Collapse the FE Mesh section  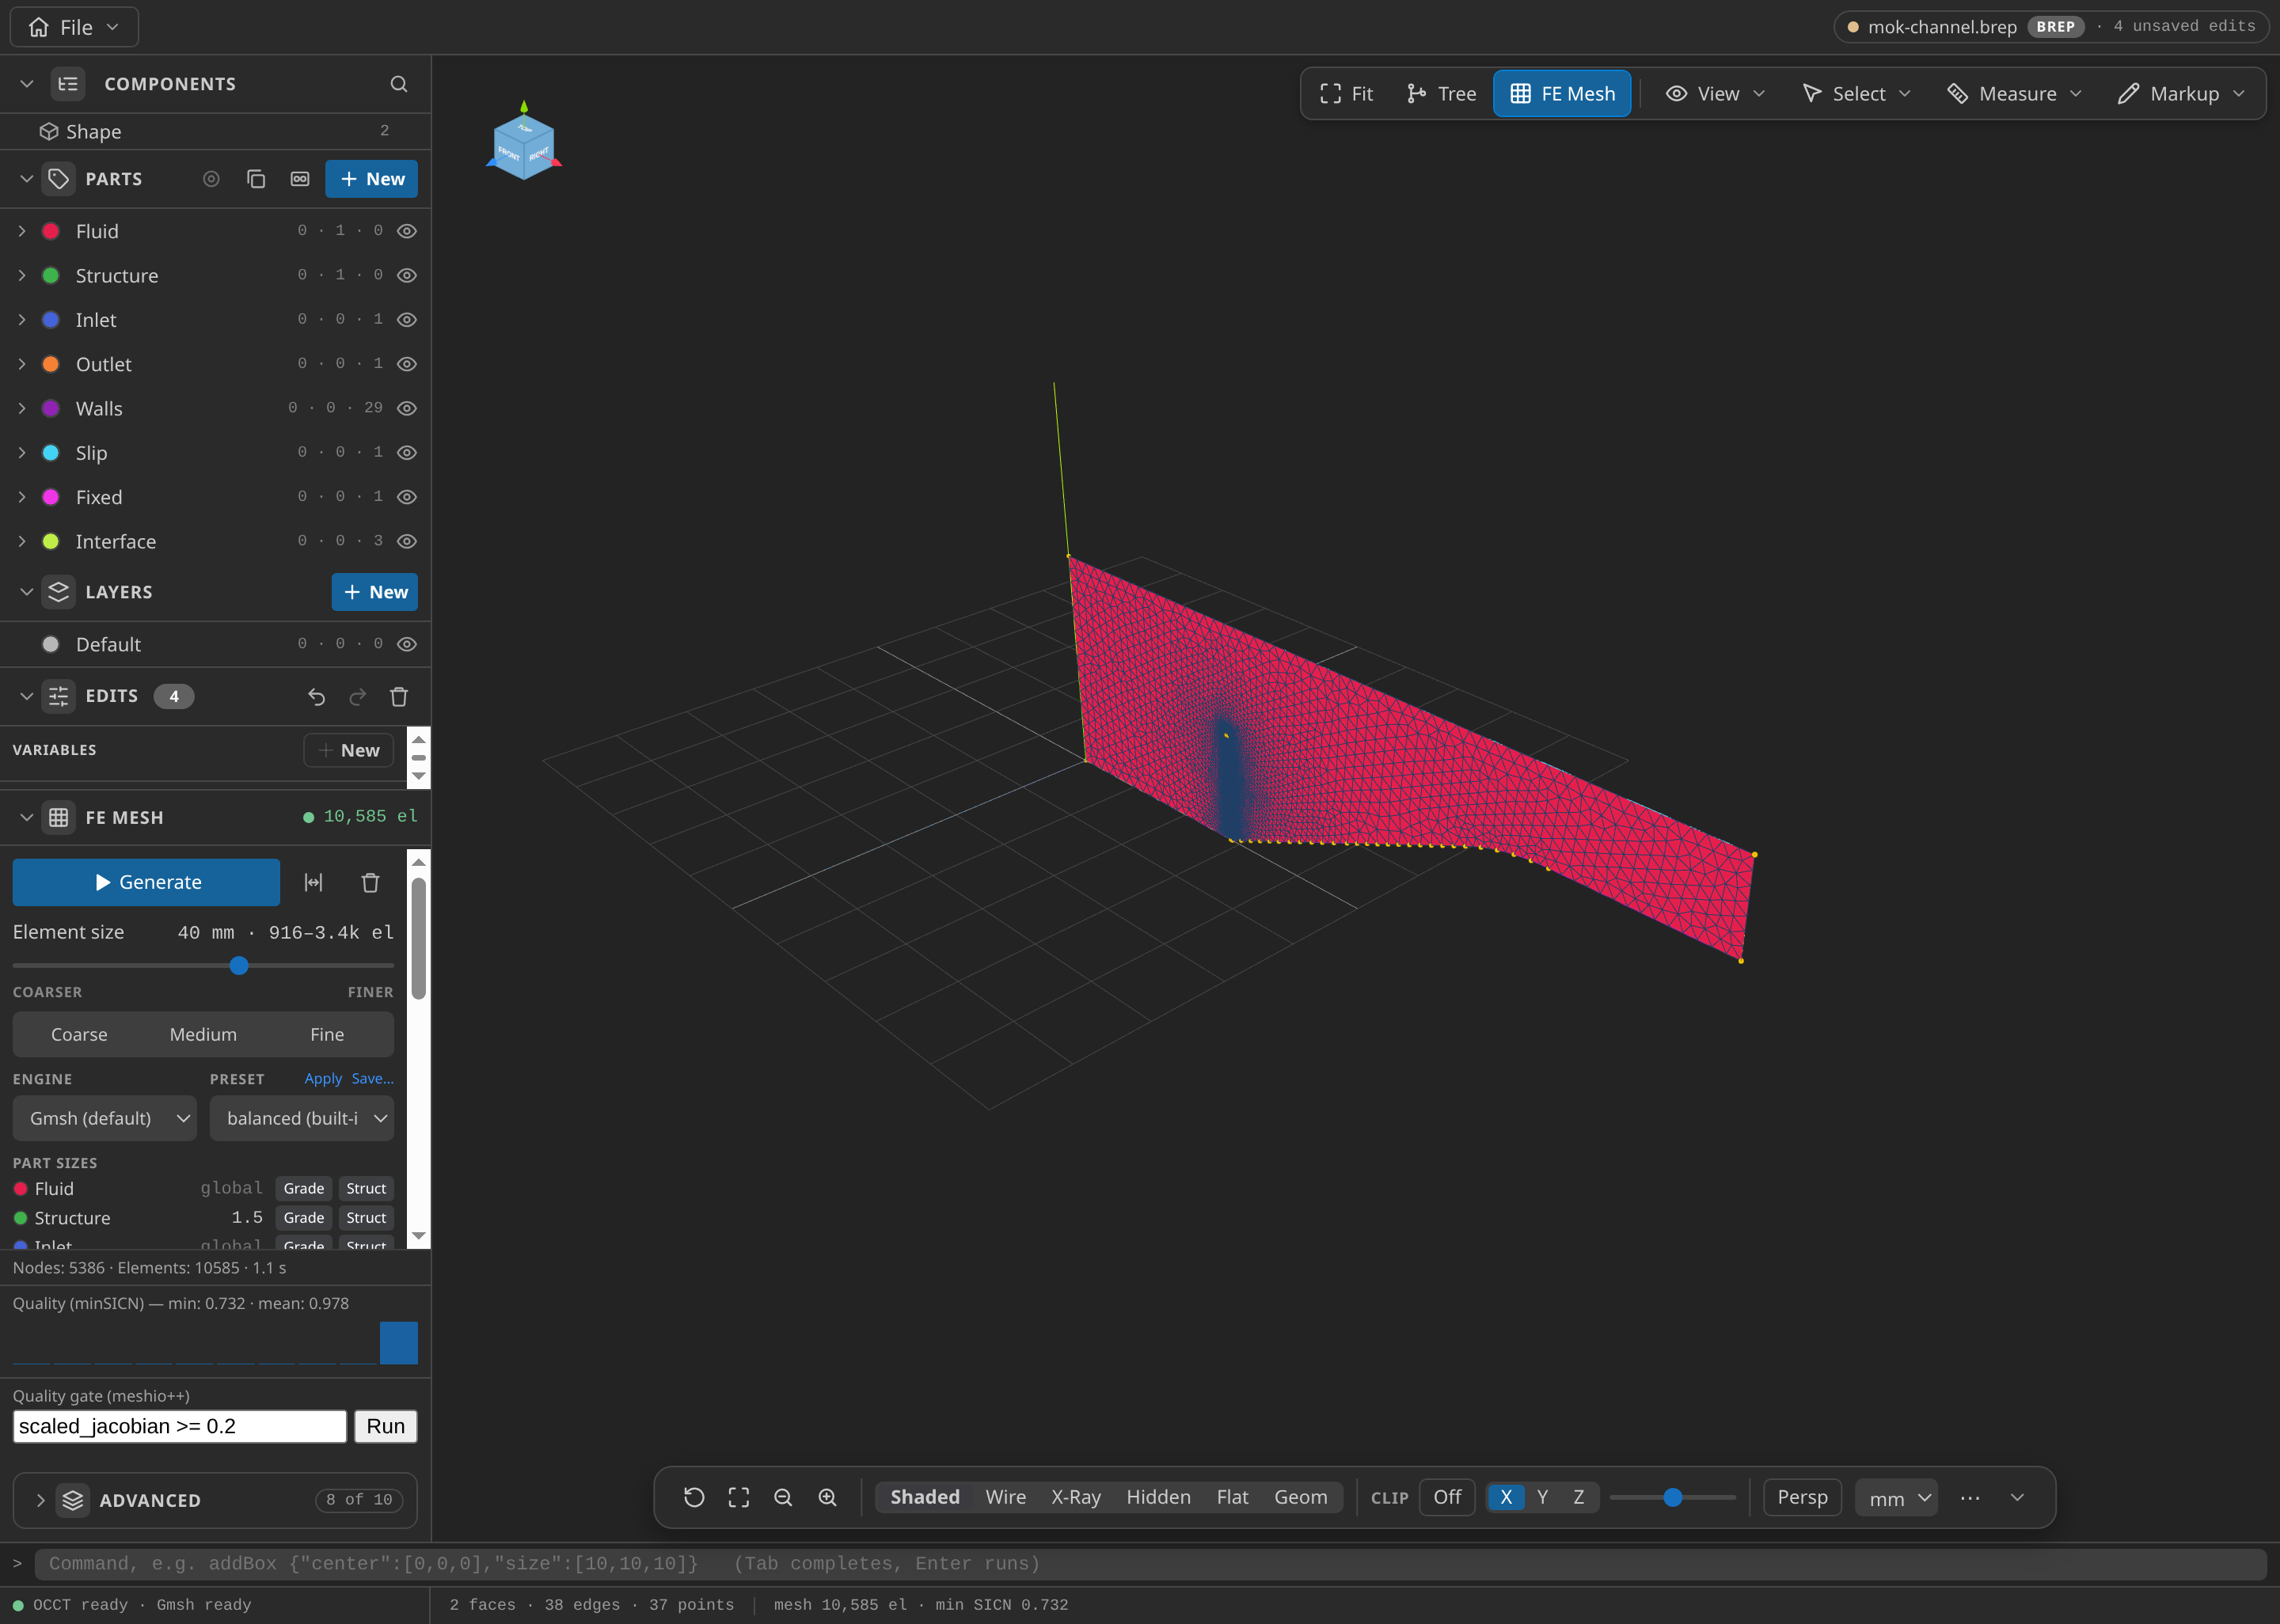27,817
